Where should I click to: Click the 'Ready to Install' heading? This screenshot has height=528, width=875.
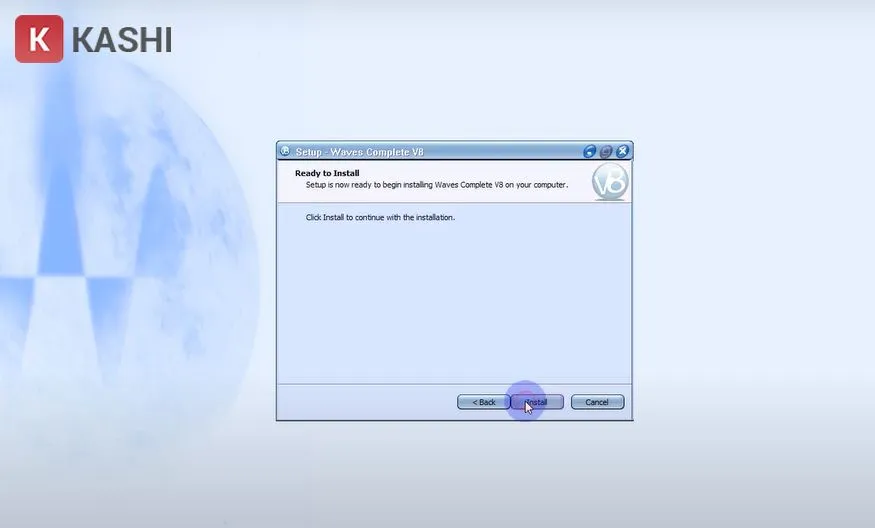click(x=327, y=173)
